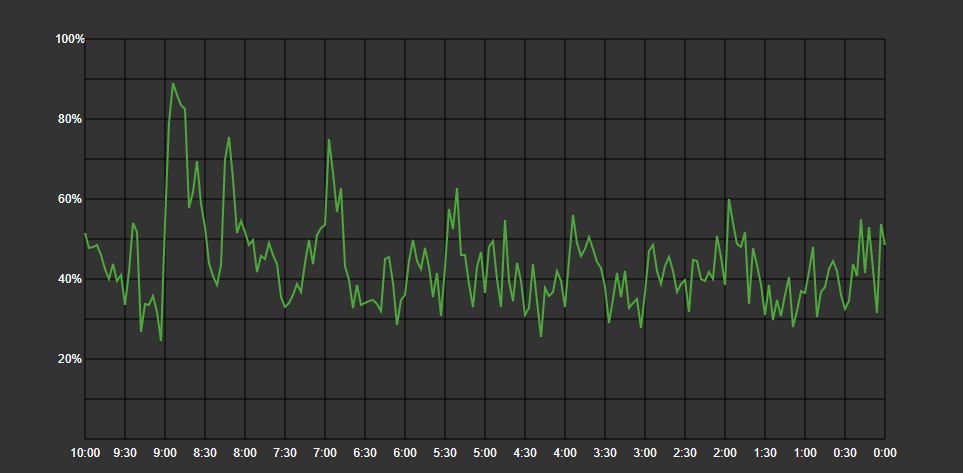Select the 10:00 time axis label

[x=85, y=453]
